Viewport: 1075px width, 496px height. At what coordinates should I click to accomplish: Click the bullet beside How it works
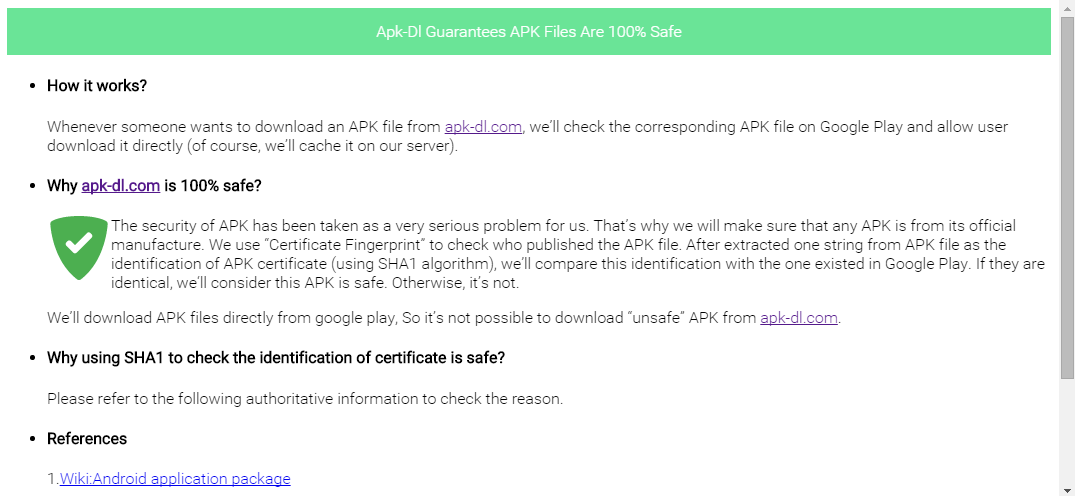[32, 86]
